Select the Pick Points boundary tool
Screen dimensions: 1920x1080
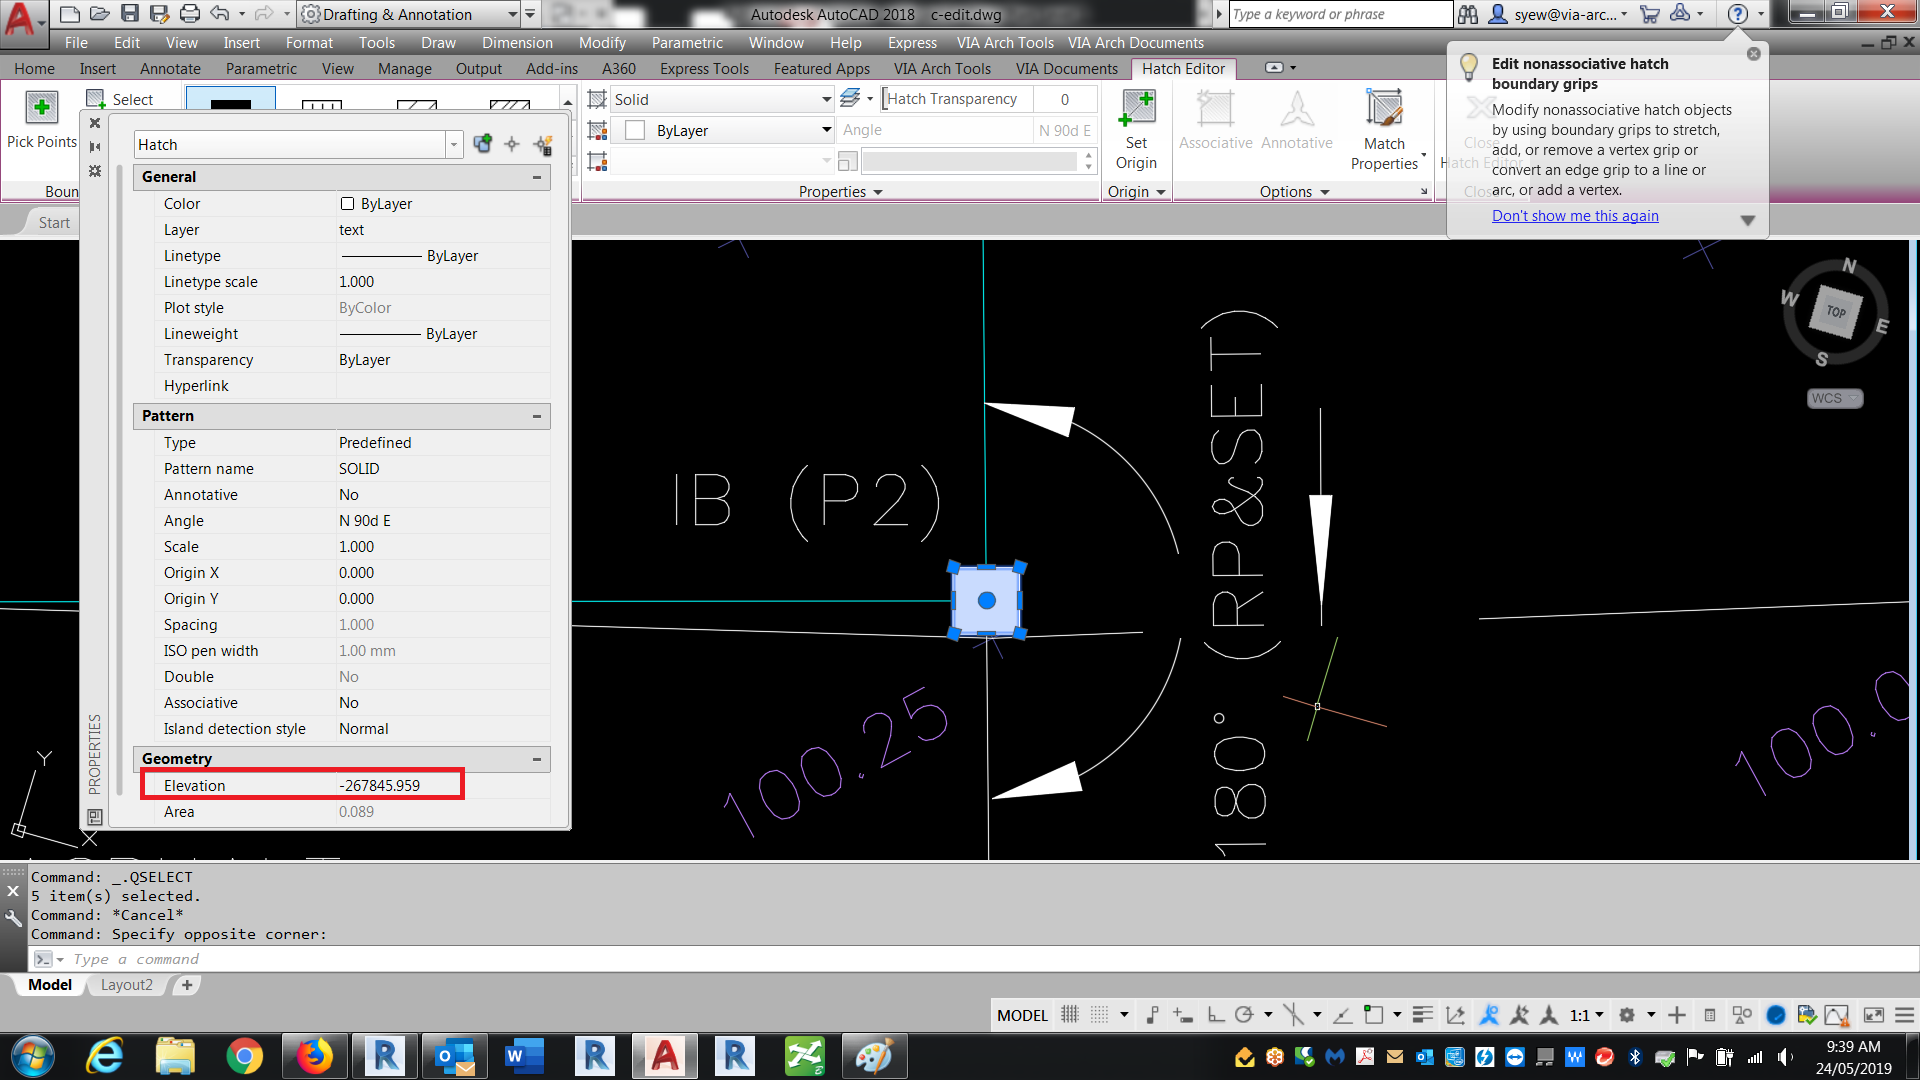tap(40, 120)
